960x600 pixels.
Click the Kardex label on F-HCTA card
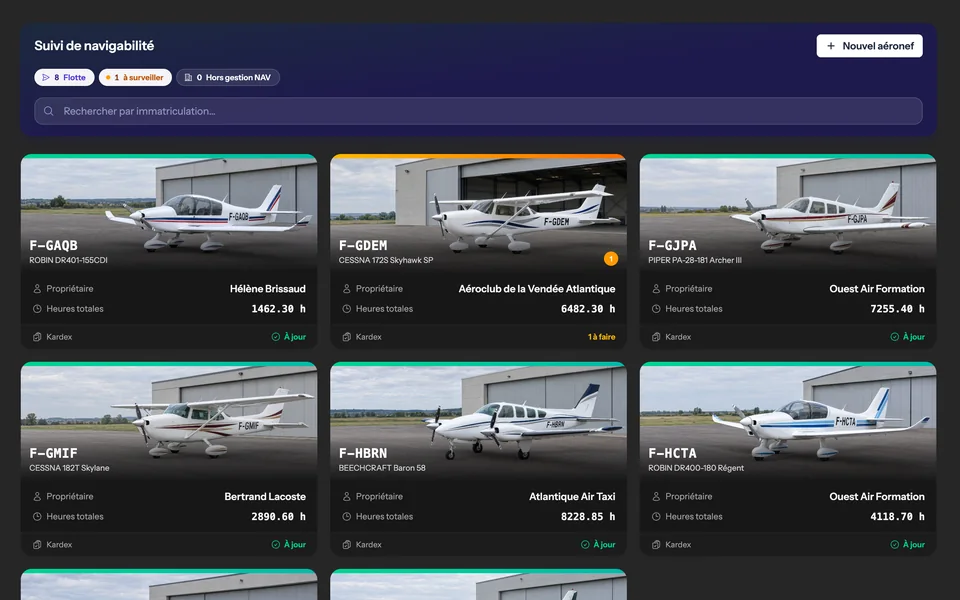[x=678, y=545]
